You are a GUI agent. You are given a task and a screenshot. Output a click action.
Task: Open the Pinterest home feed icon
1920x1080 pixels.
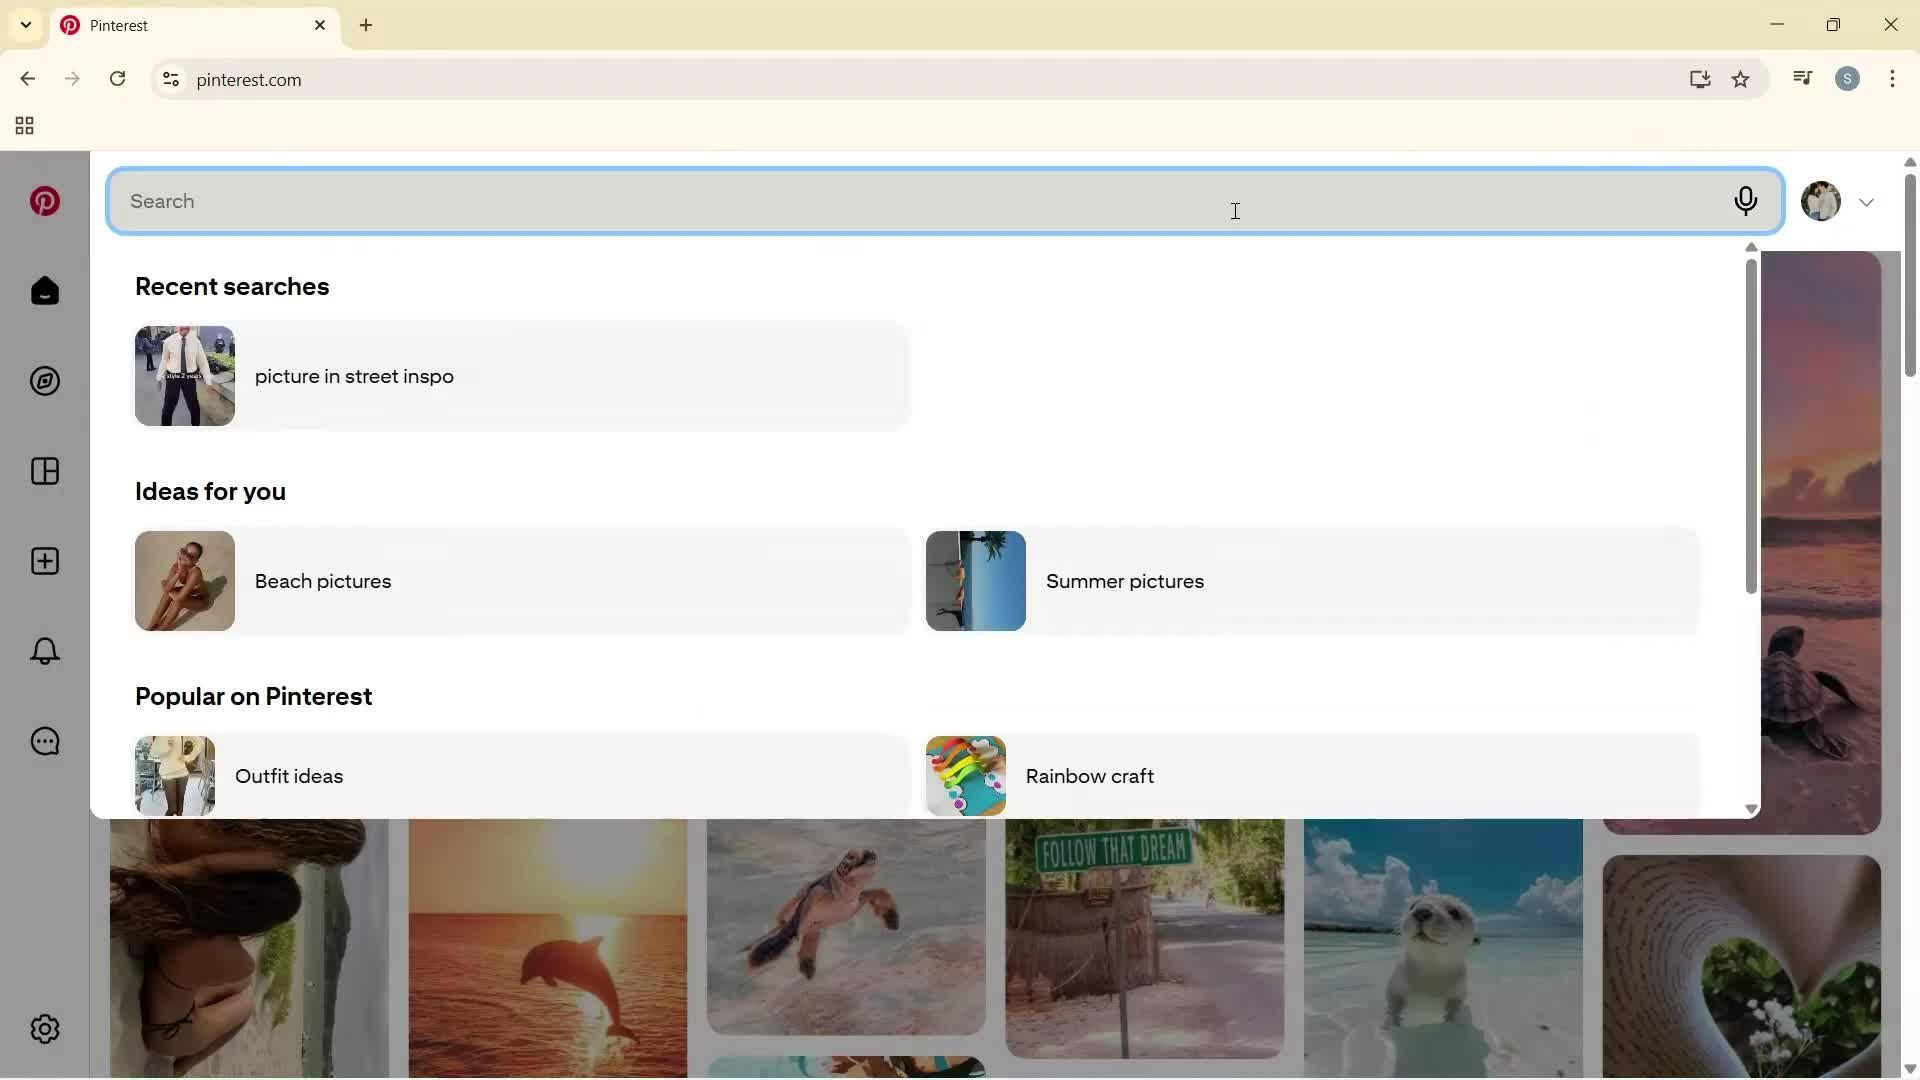click(x=44, y=291)
